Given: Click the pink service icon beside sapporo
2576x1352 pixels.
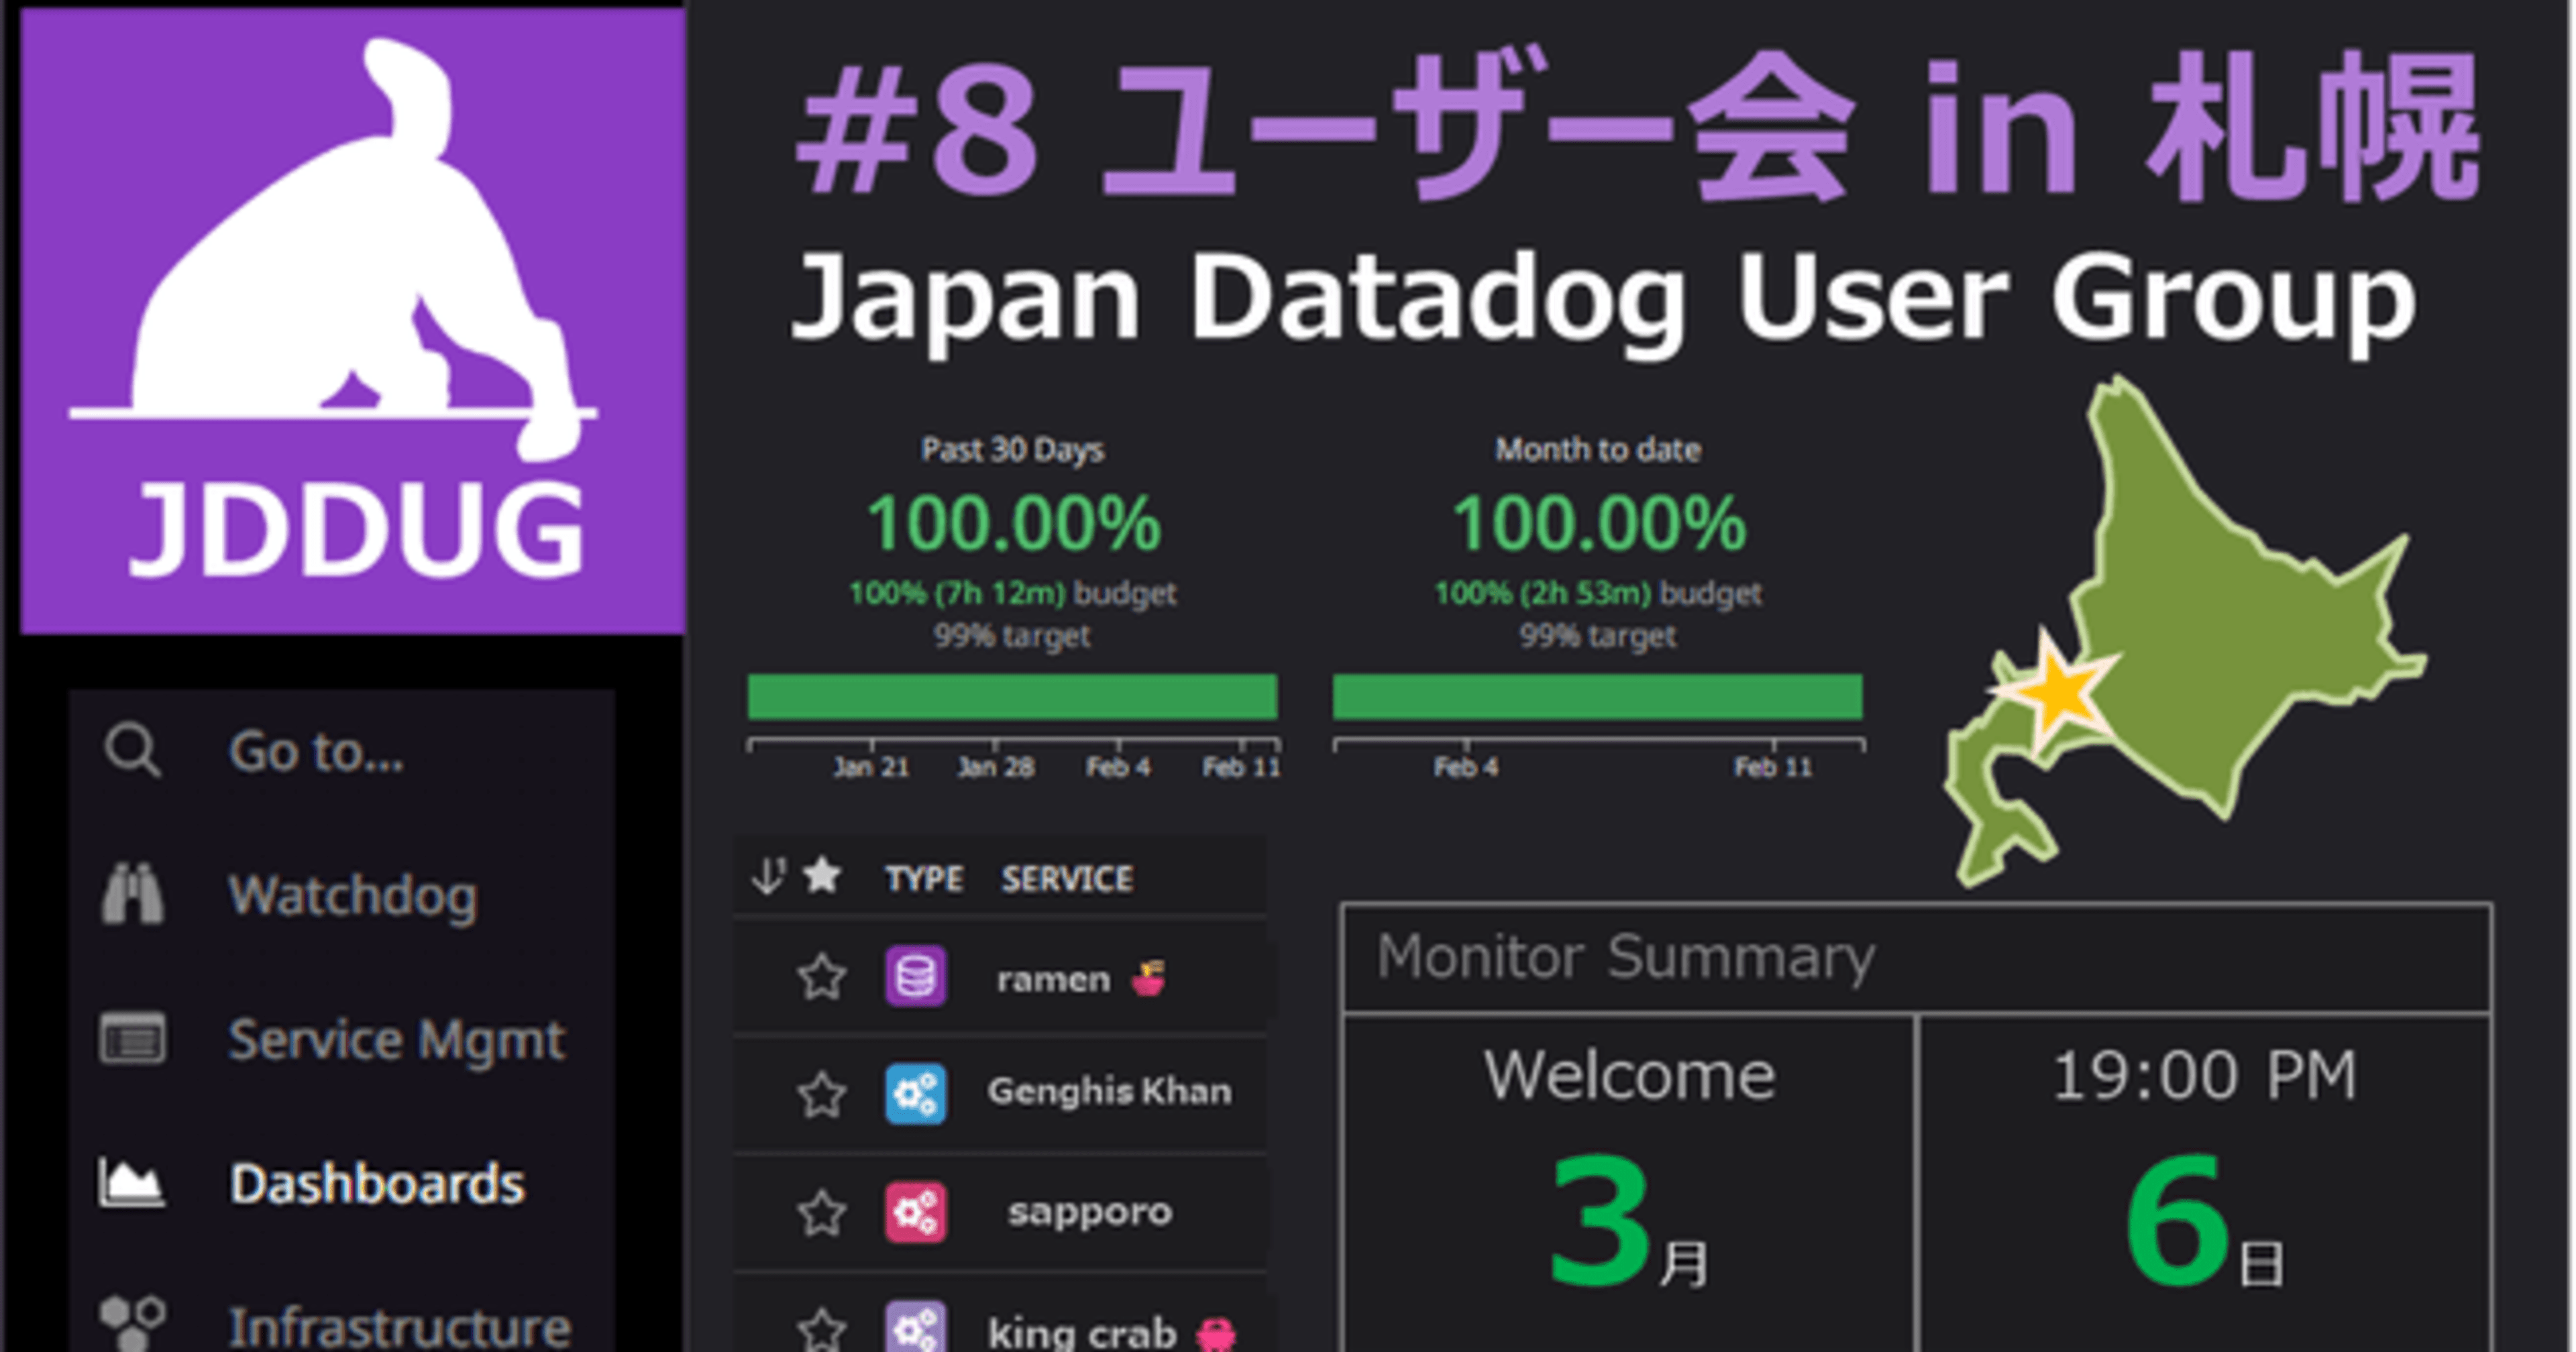Looking at the screenshot, I should click(915, 1212).
